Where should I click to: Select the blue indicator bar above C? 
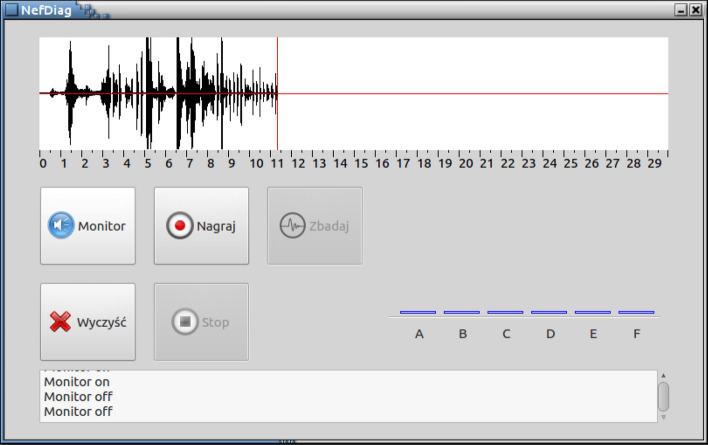pos(505,312)
